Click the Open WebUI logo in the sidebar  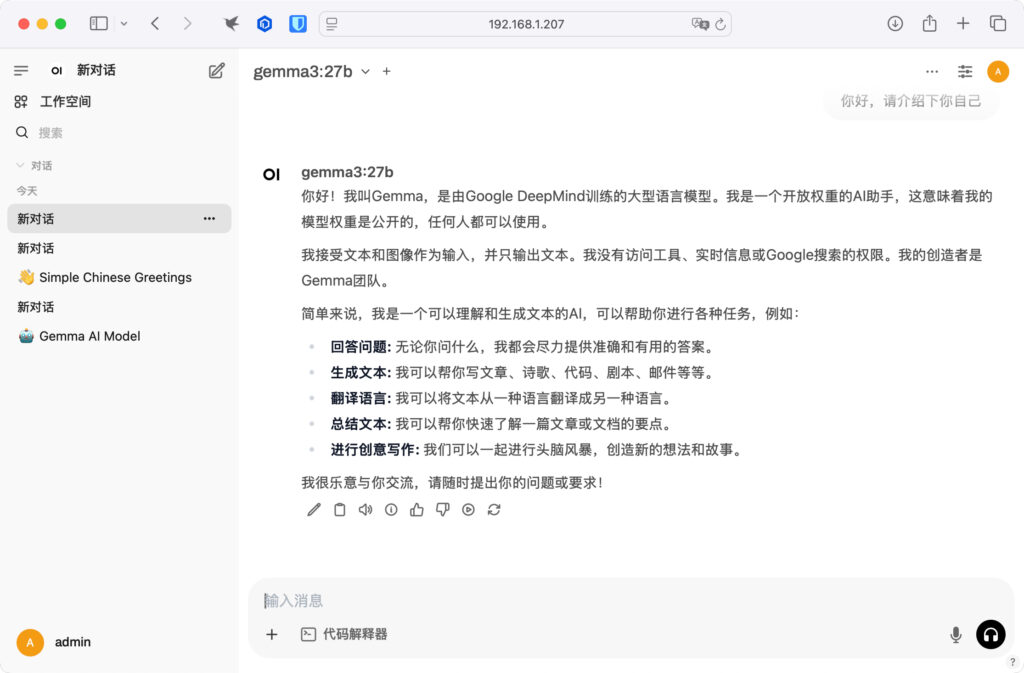pyautogui.click(x=57, y=70)
